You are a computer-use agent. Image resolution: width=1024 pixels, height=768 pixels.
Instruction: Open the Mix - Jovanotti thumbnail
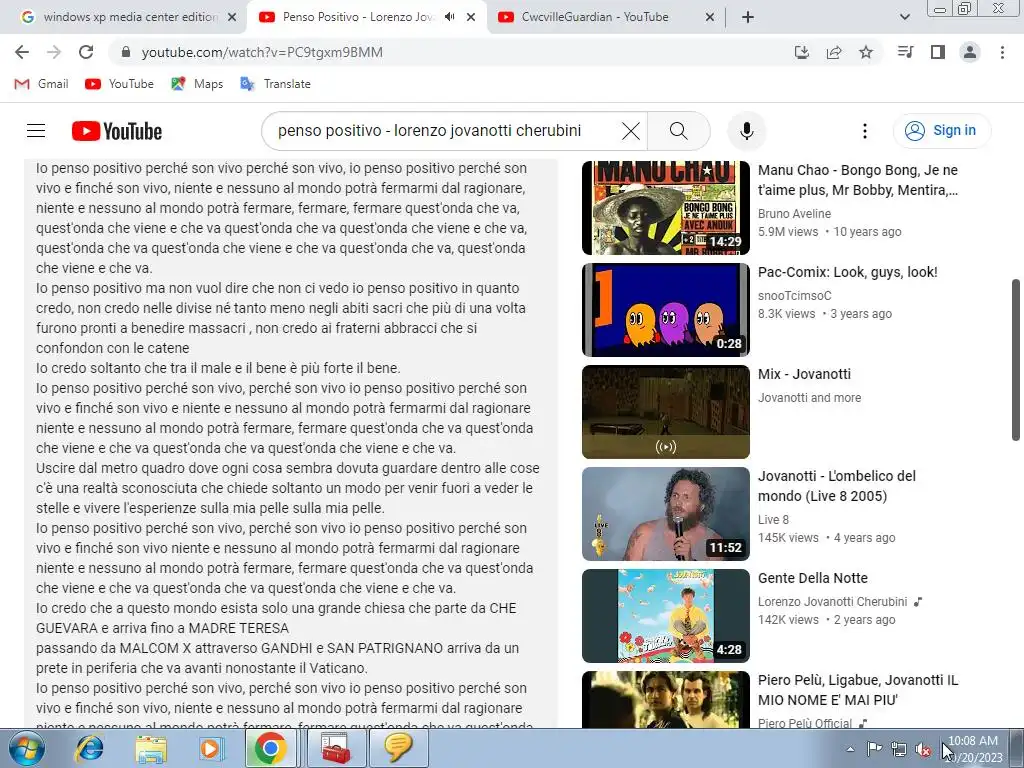(x=665, y=411)
